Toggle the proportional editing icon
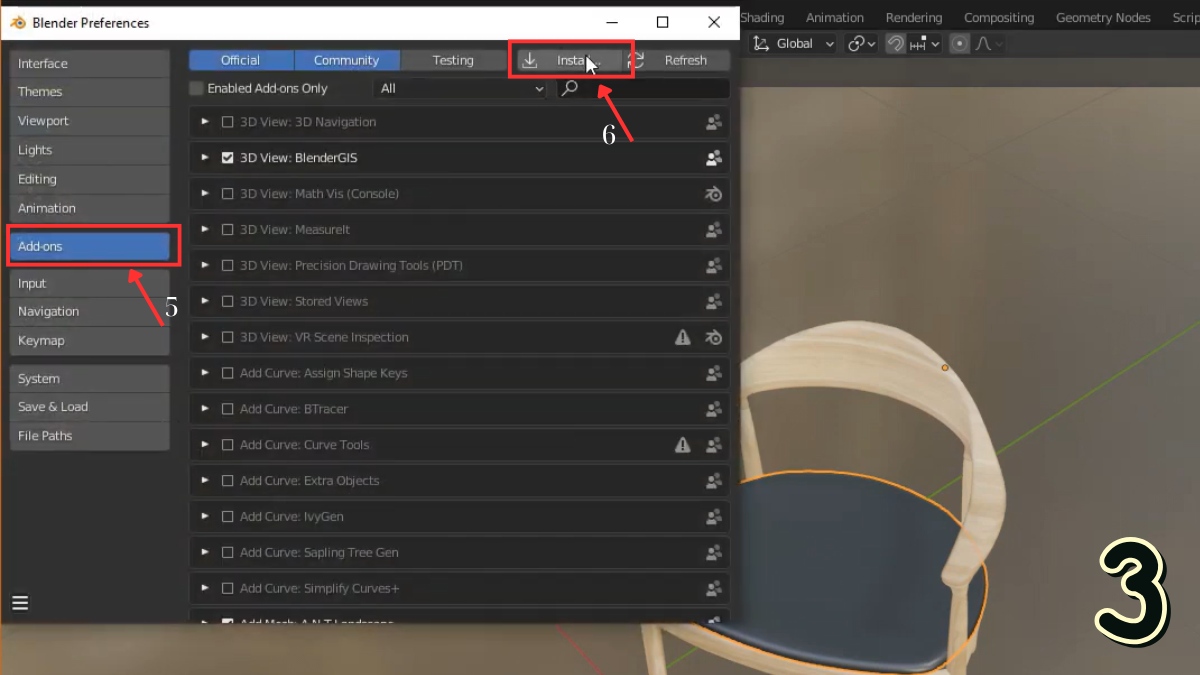The height and width of the screenshot is (675, 1200). pyautogui.click(x=960, y=43)
